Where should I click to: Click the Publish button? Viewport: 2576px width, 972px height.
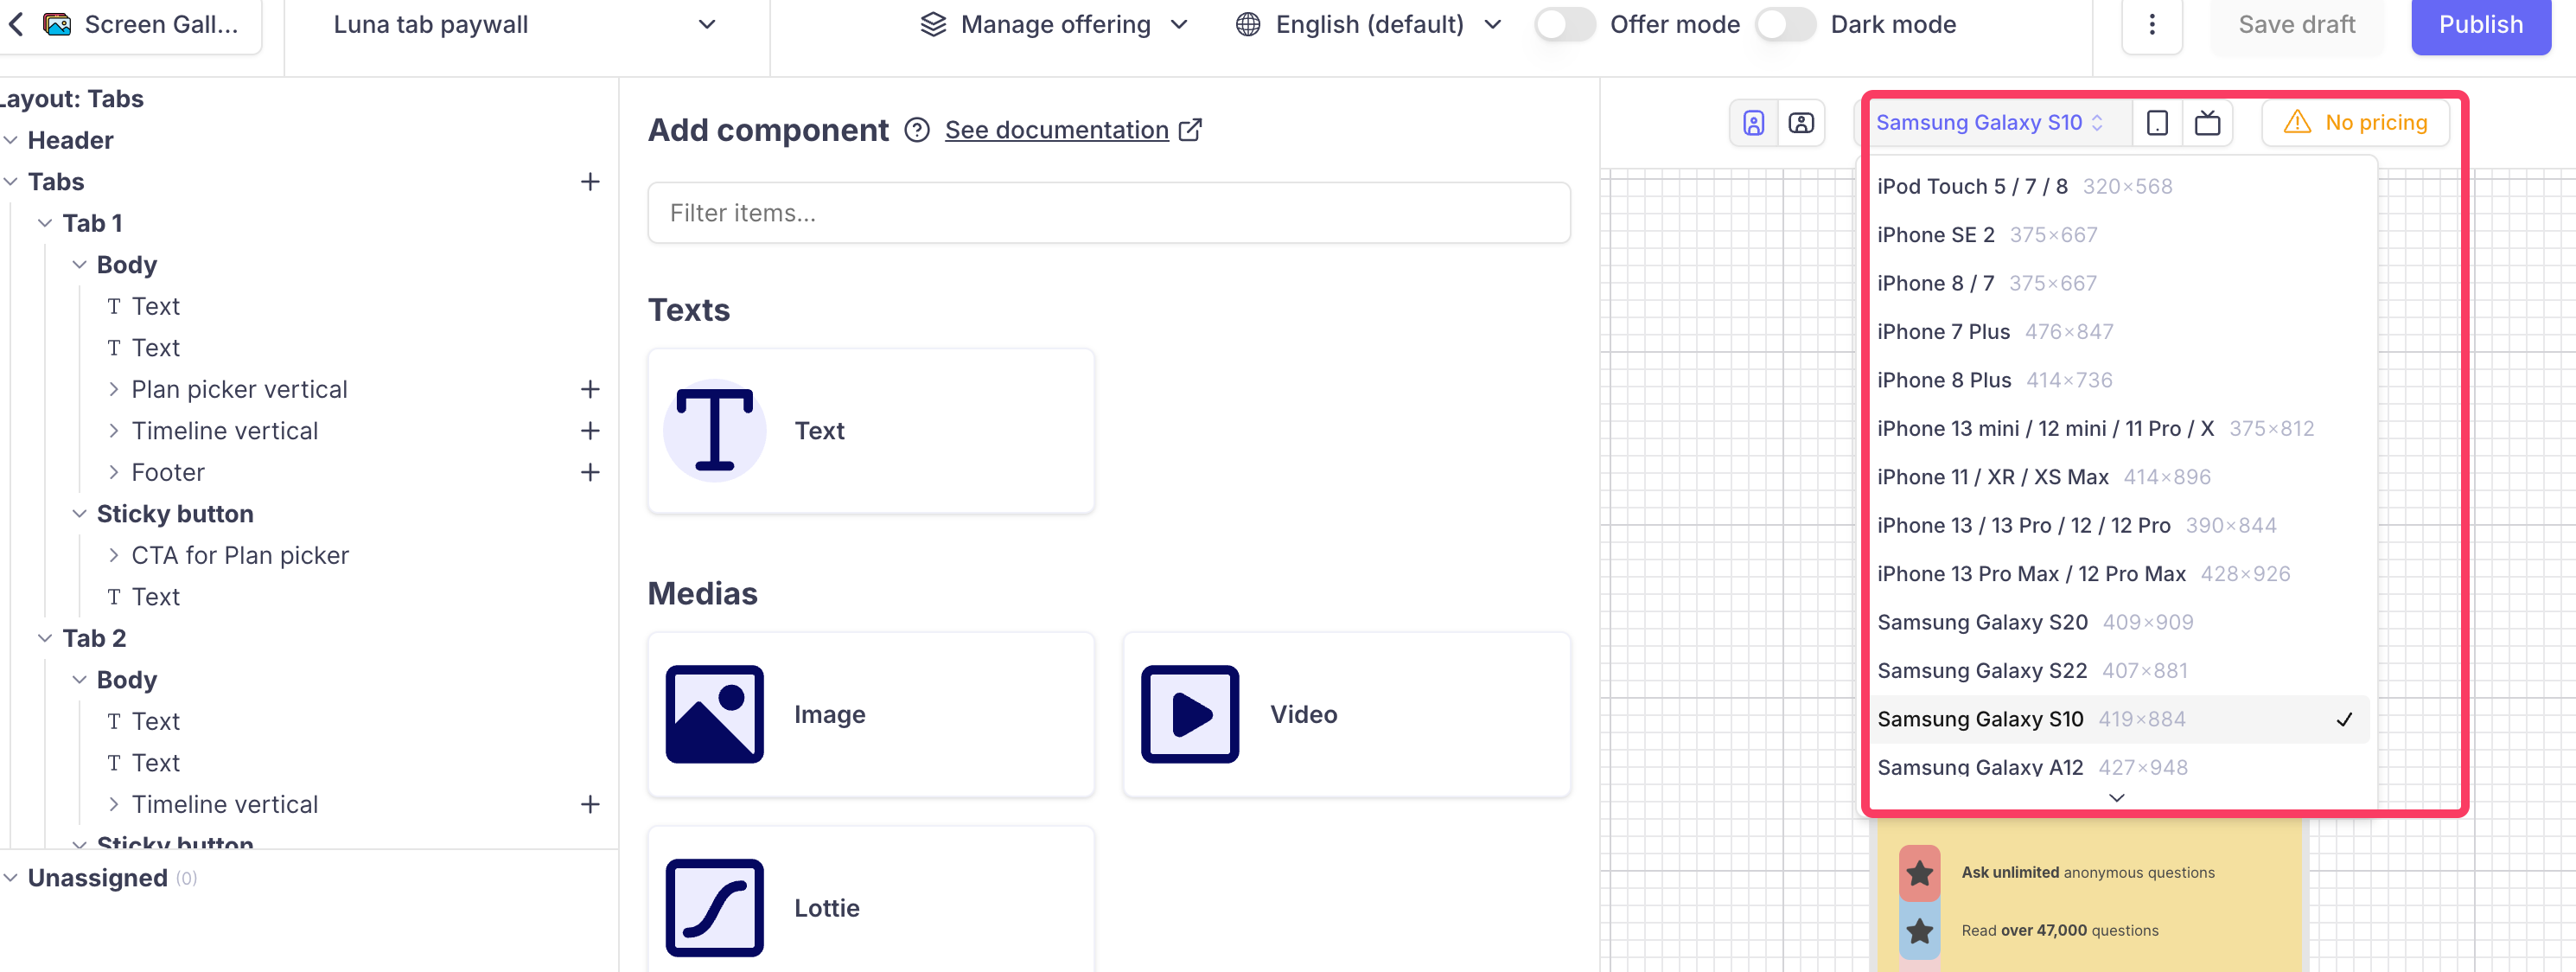[2481, 24]
